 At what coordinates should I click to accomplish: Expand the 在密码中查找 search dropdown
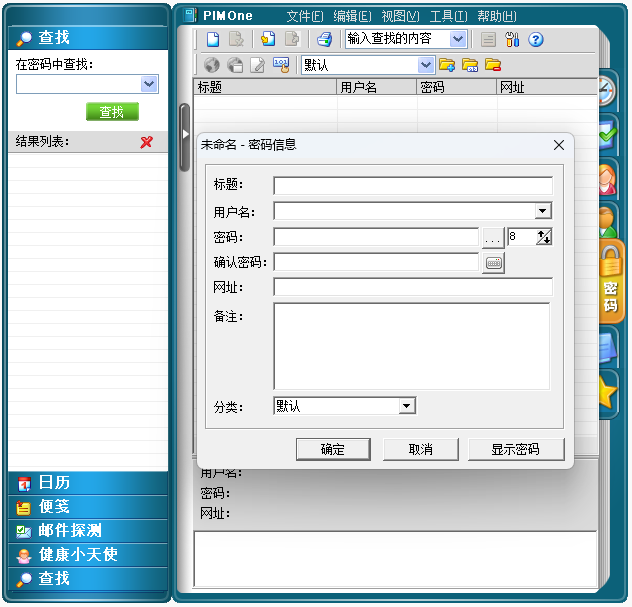[149, 84]
